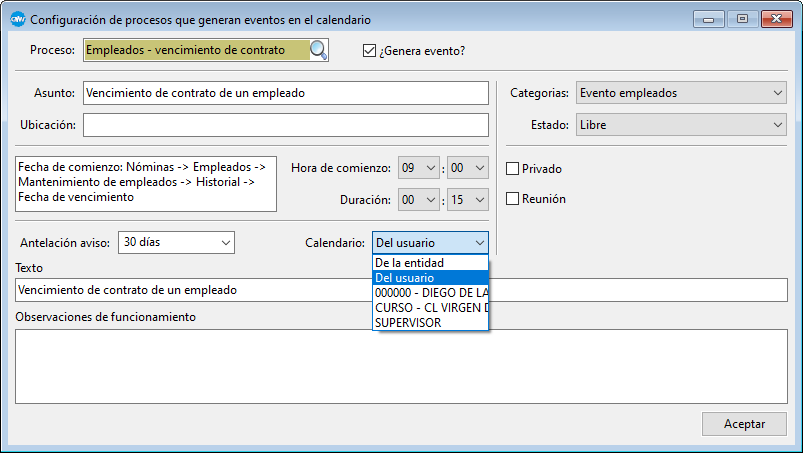
Task: Open the Hora de comienzo hour dropdown
Action: 419,168
